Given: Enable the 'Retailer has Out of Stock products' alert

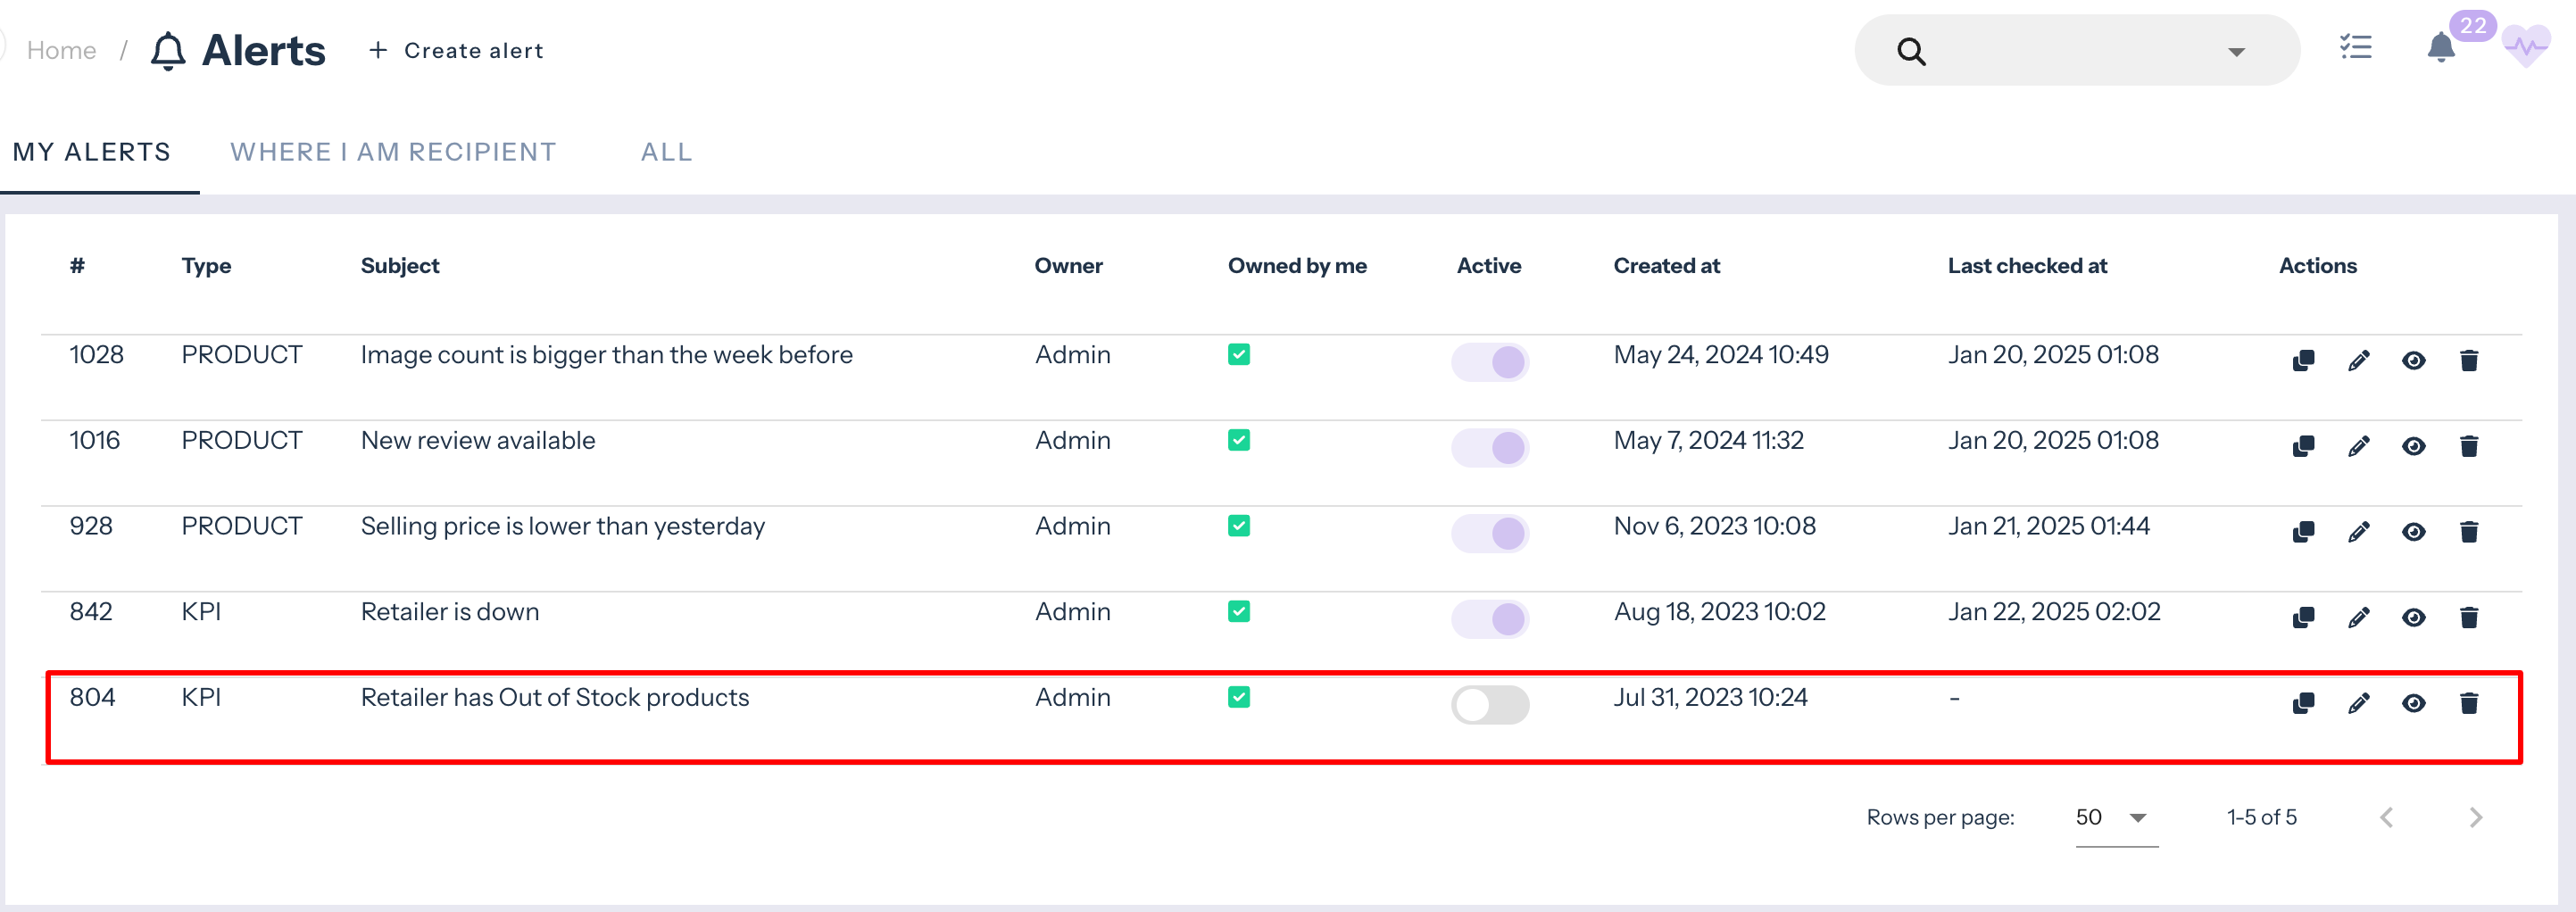Looking at the screenshot, I should [x=1489, y=705].
